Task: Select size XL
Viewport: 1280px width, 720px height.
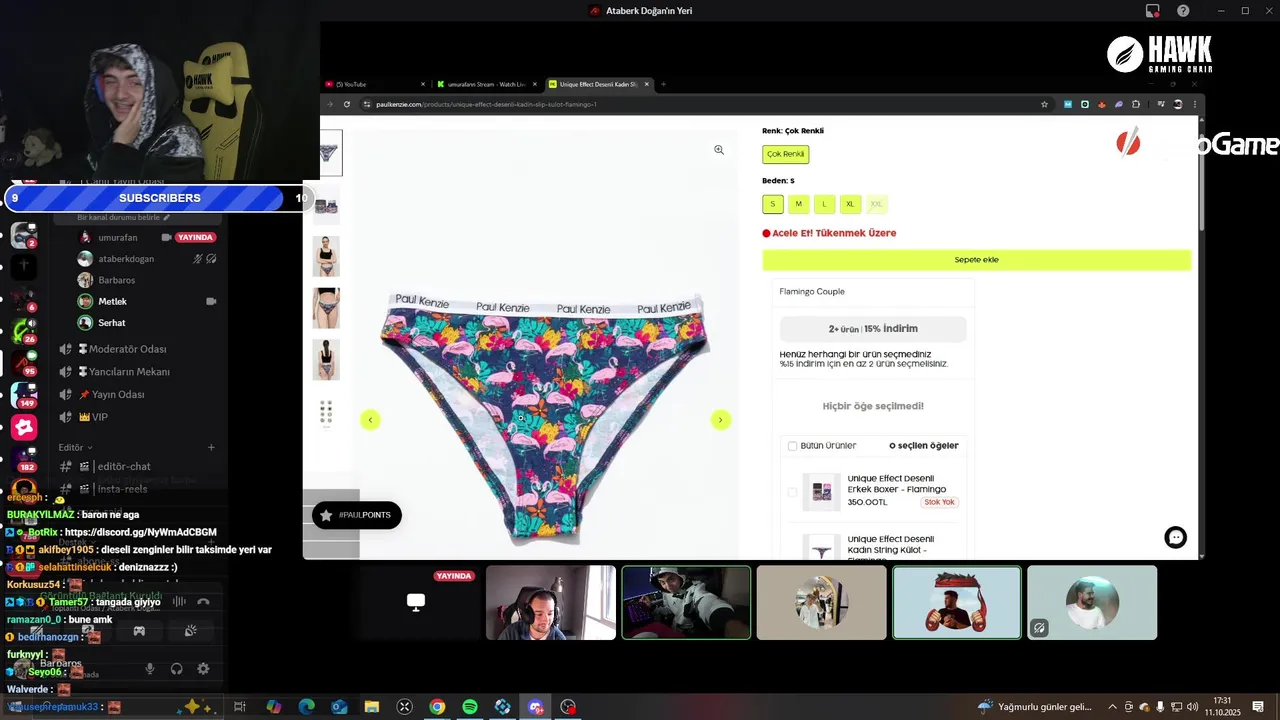Action: click(x=850, y=204)
